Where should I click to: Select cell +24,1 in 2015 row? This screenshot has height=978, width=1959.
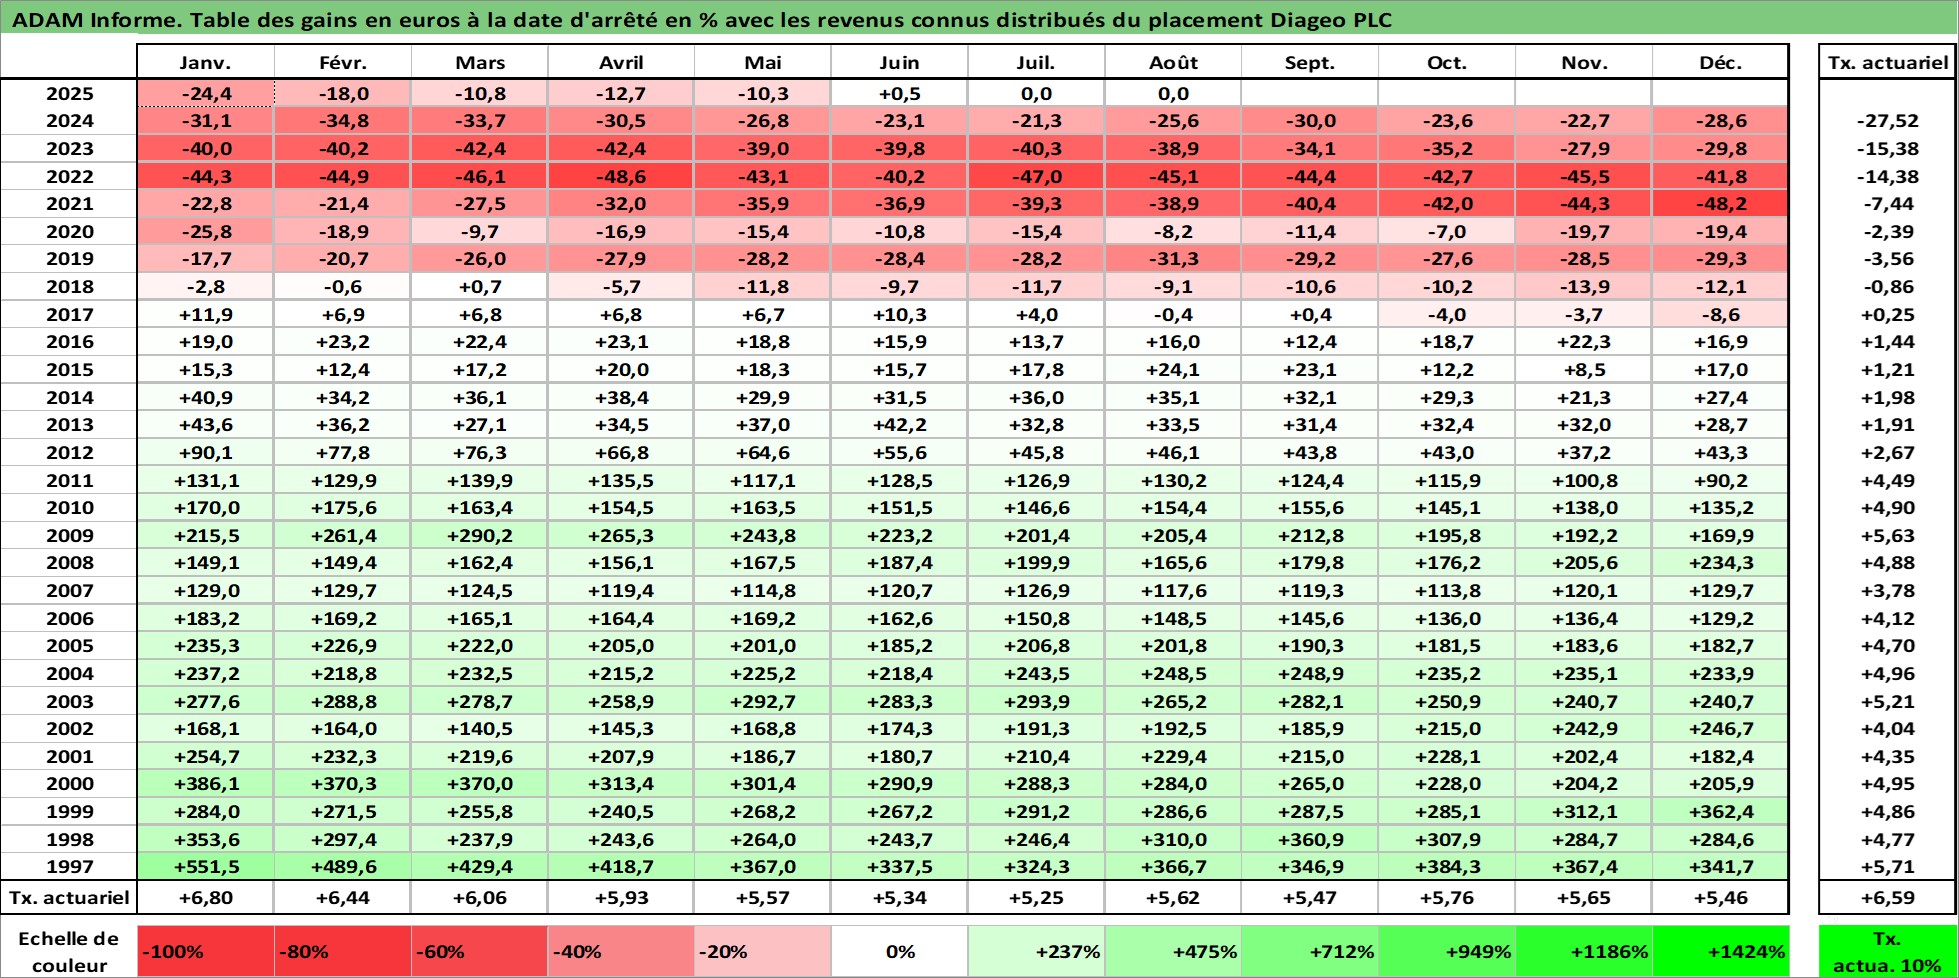coord(1173,369)
